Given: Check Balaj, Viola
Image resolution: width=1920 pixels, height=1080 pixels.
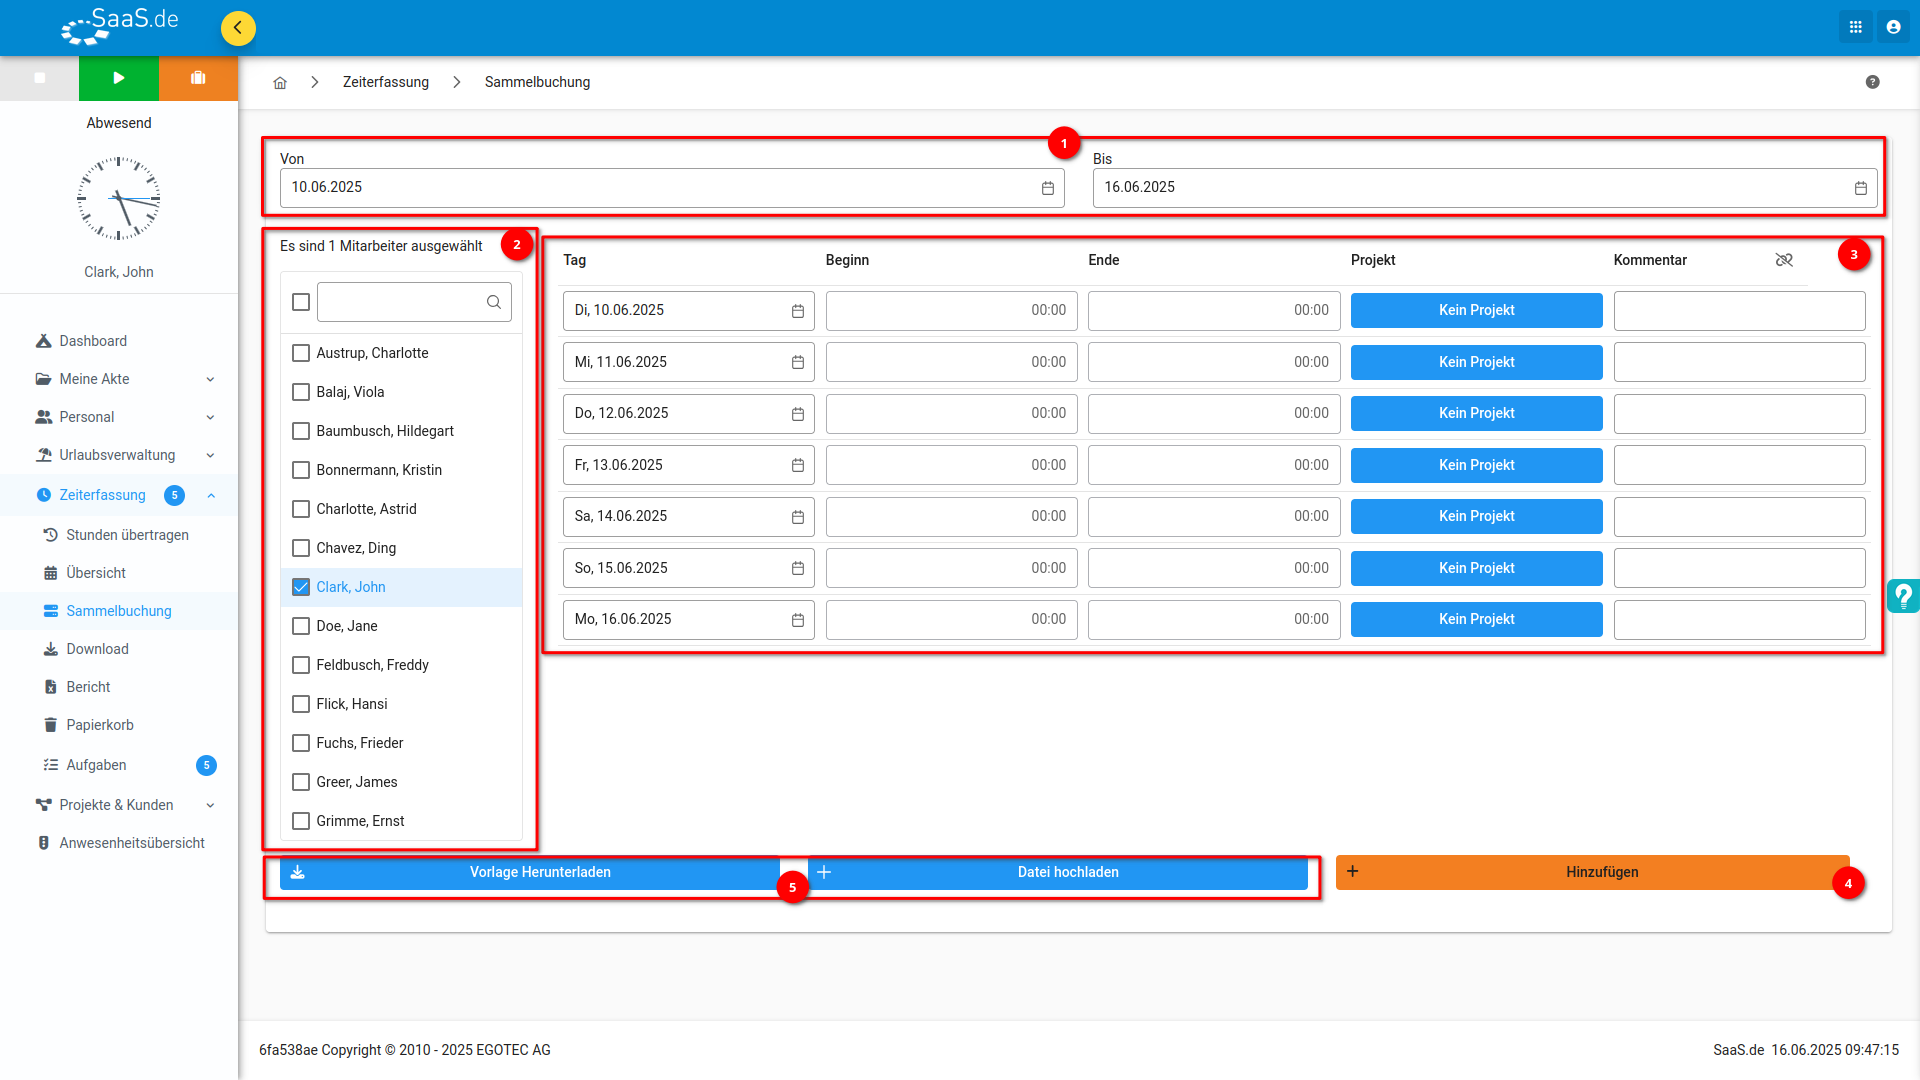Looking at the screenshot, I should pyautogui.click(x=300, y=392).
